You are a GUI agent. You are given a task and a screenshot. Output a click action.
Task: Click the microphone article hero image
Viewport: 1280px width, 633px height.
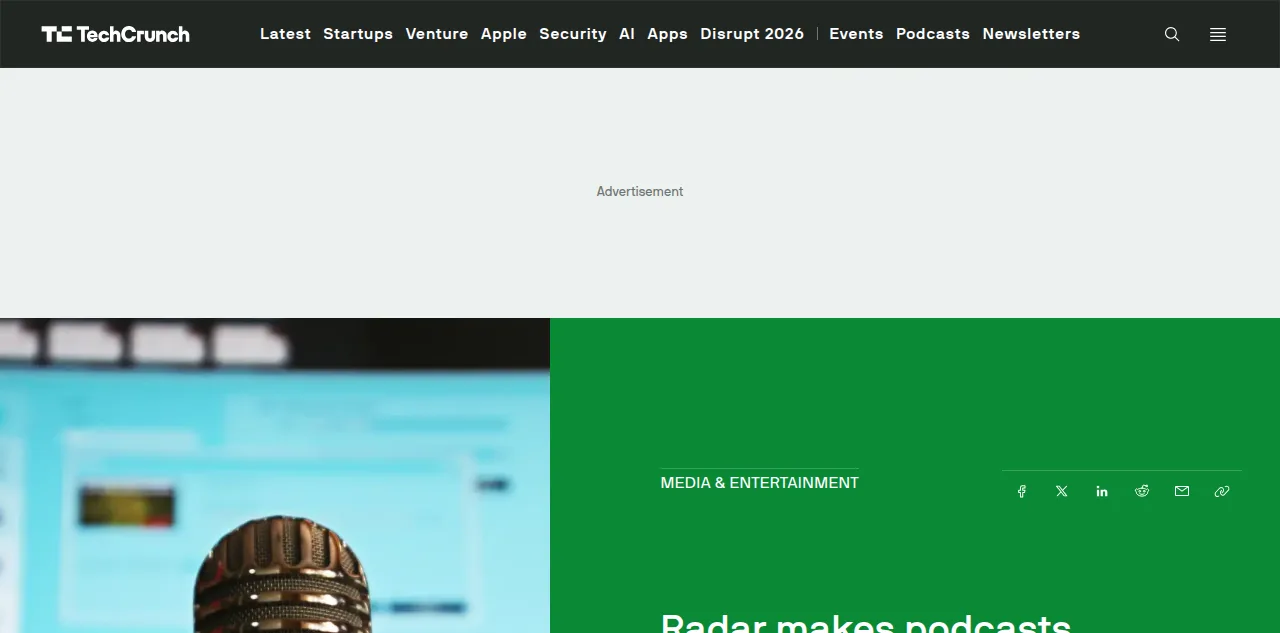(275, 476)
